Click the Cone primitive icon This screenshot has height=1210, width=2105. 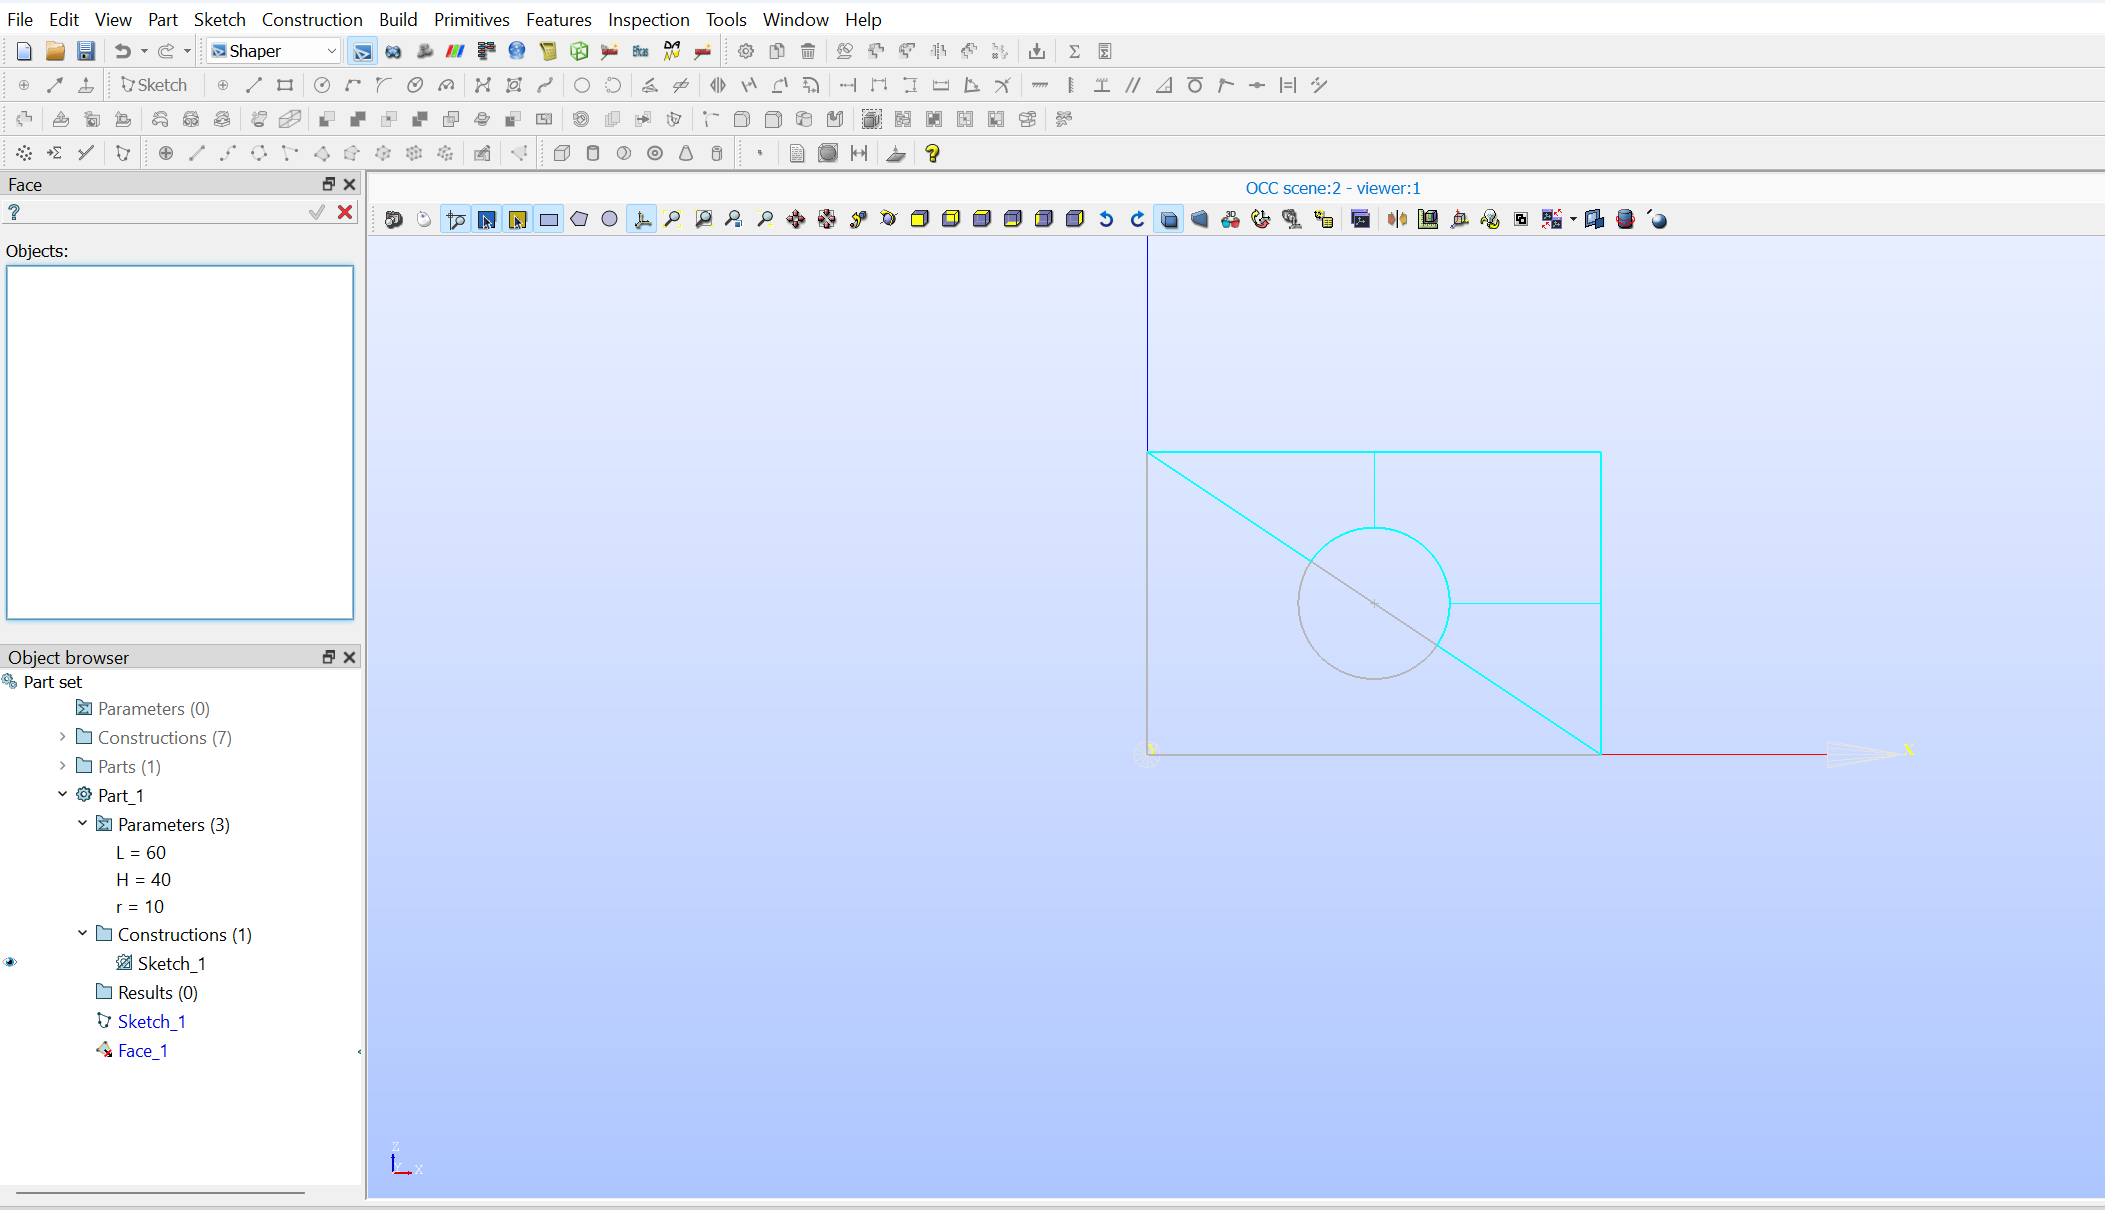686,153
